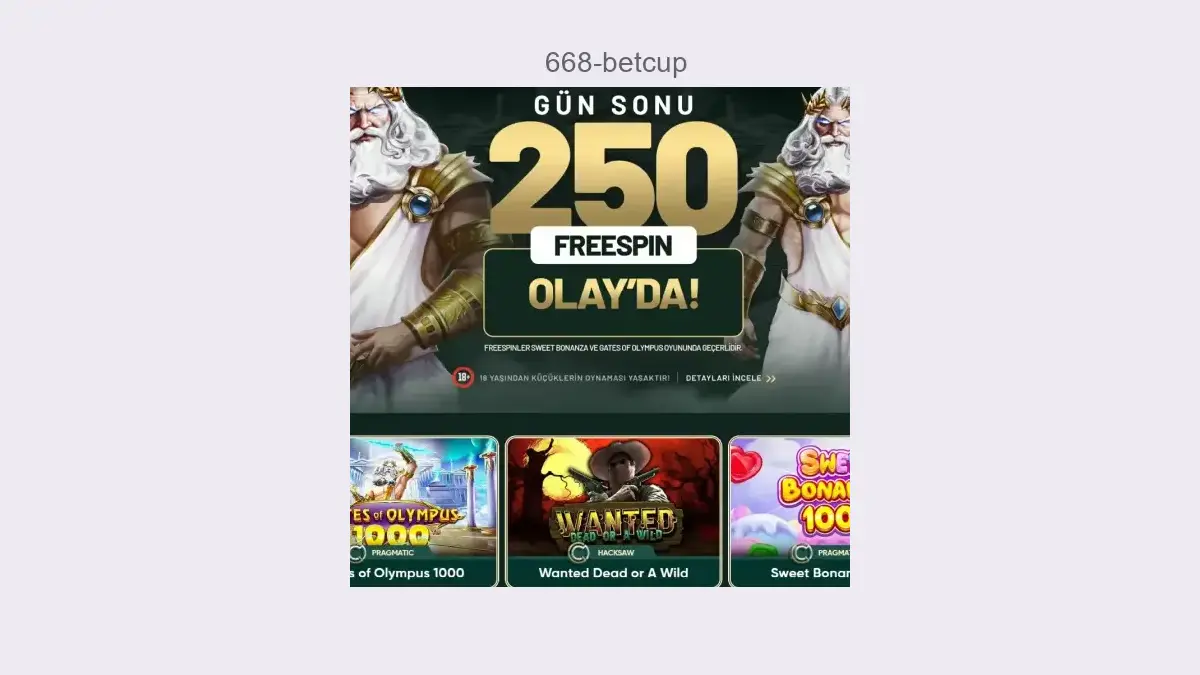Image resolution: width=1200 pixels, height=675 pixels.
Task: Click the white FREESPIN badge
Action: (613, 245)
